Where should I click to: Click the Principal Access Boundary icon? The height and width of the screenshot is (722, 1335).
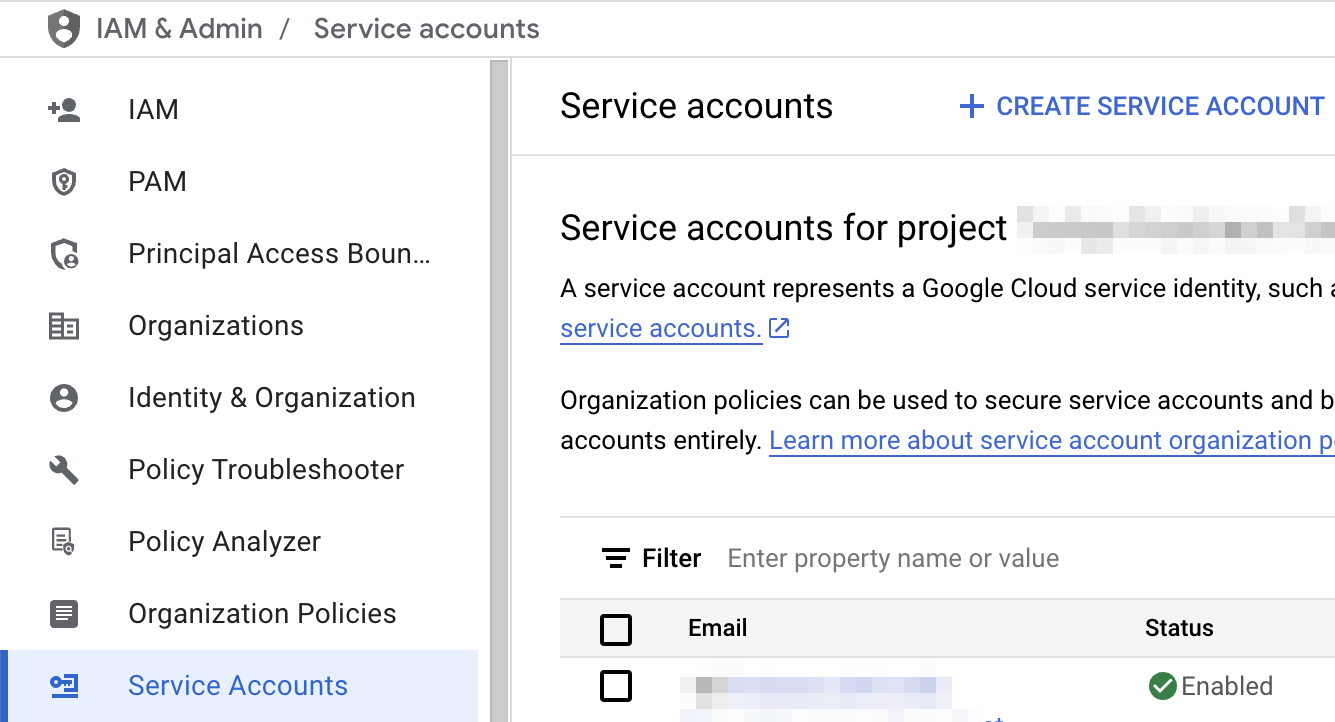pos(64,254)
